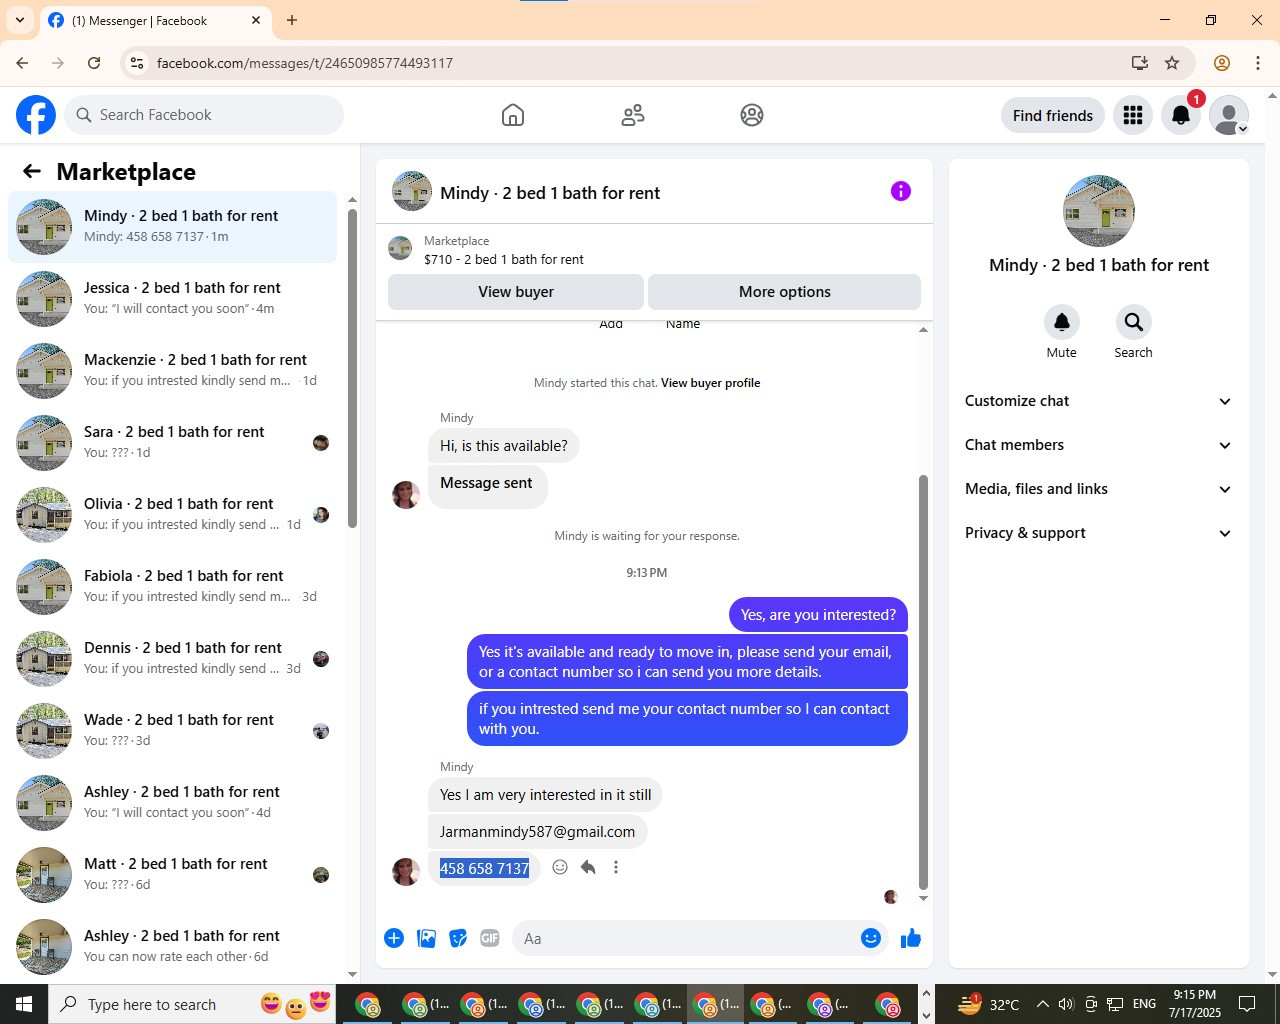Expand the Customize chat section
The image size is (1280, 1024).
(x=1098, y=401)
